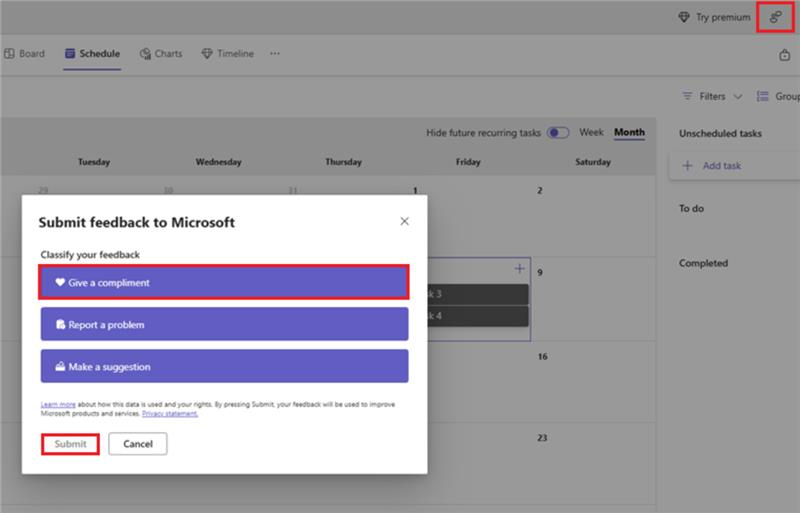This screenshot has width=800, height=513.
Task: Open the task ending in 3 on Friday
Action: 478,294
